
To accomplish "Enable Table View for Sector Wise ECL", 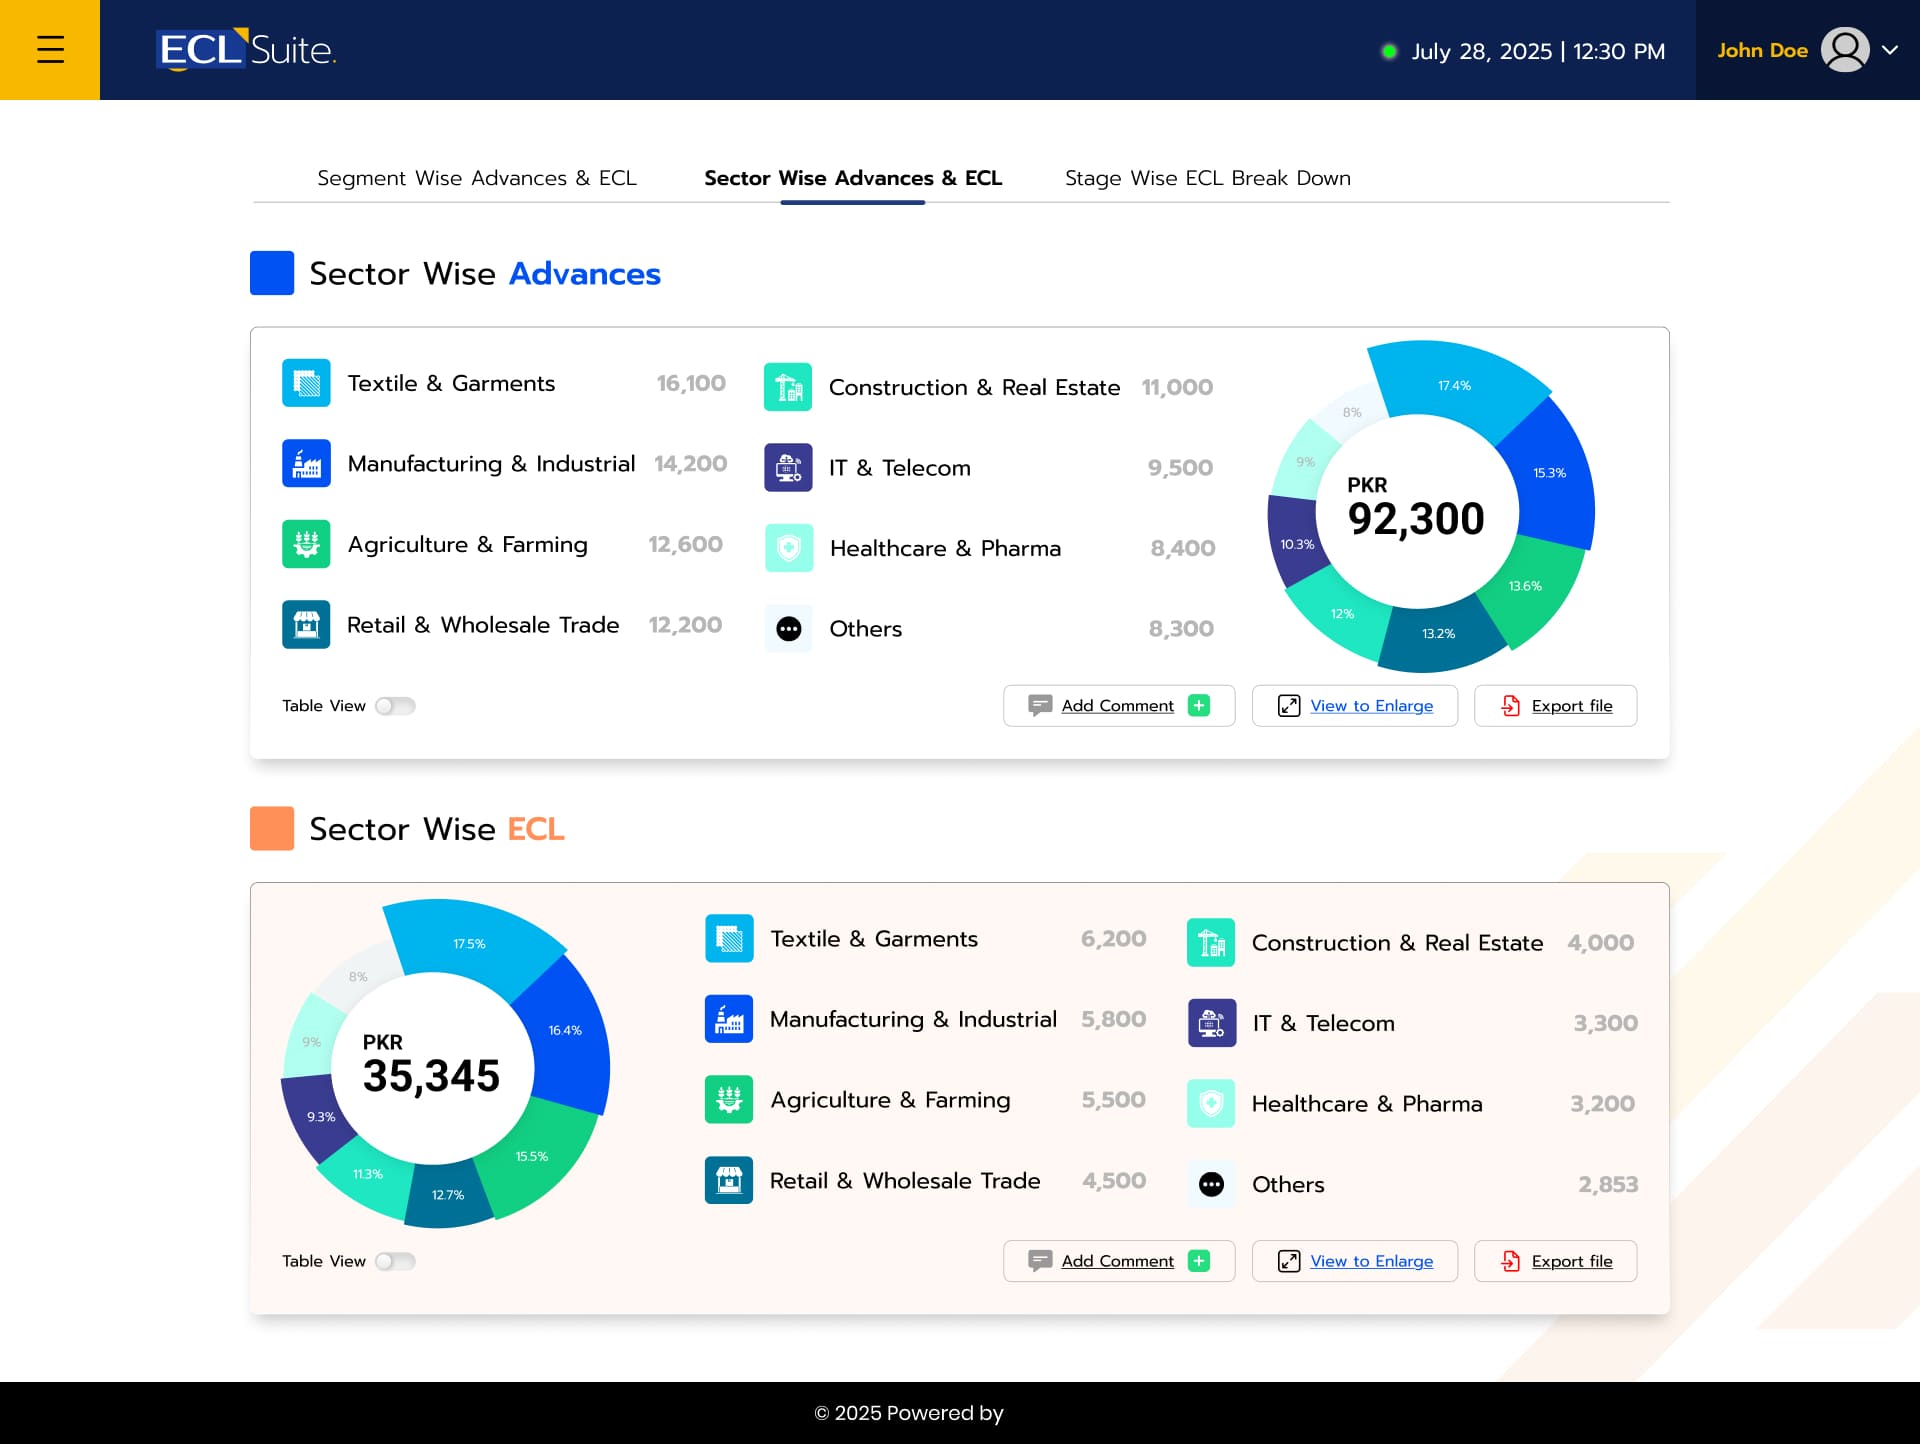I will [395, 1261].
